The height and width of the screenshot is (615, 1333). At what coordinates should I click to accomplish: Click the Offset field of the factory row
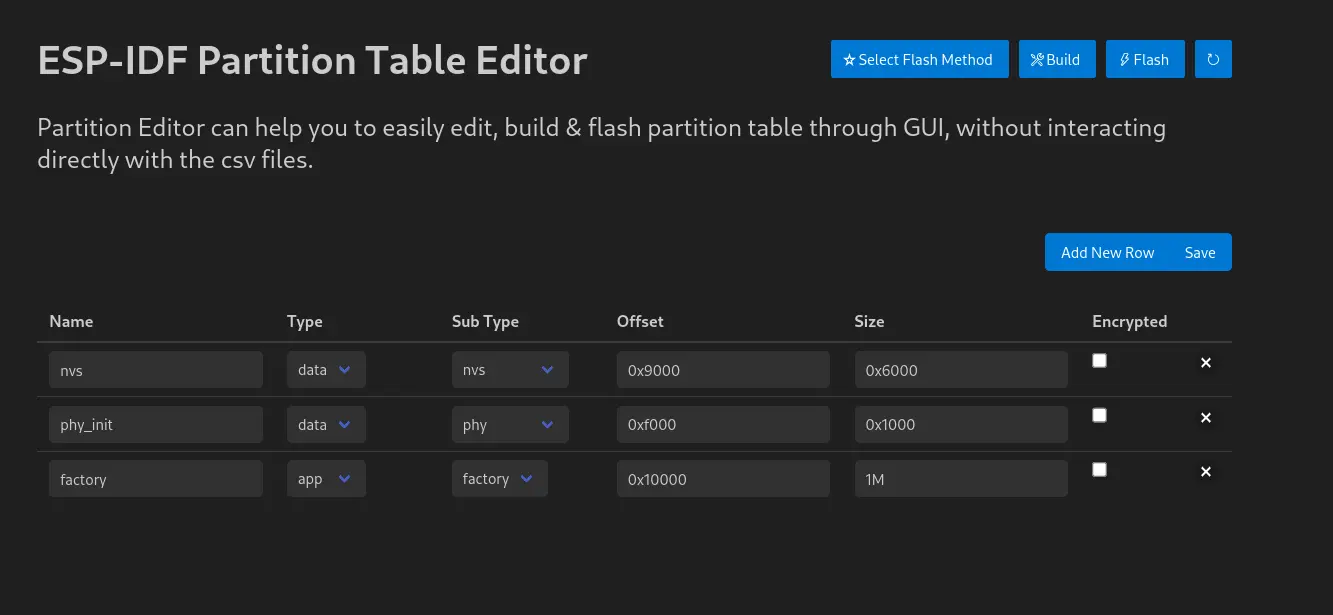pyautogui.click(x=723, y=478)
